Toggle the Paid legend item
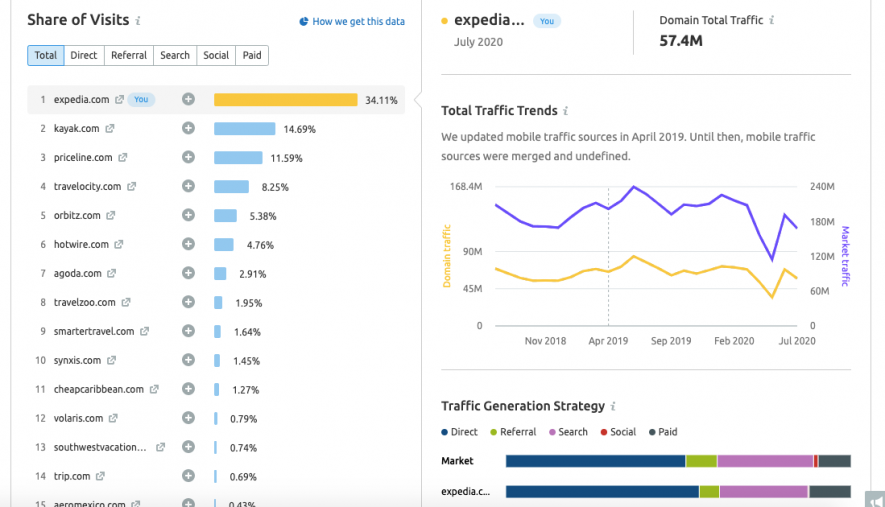885x507 pixels. [x=663, y=432]
